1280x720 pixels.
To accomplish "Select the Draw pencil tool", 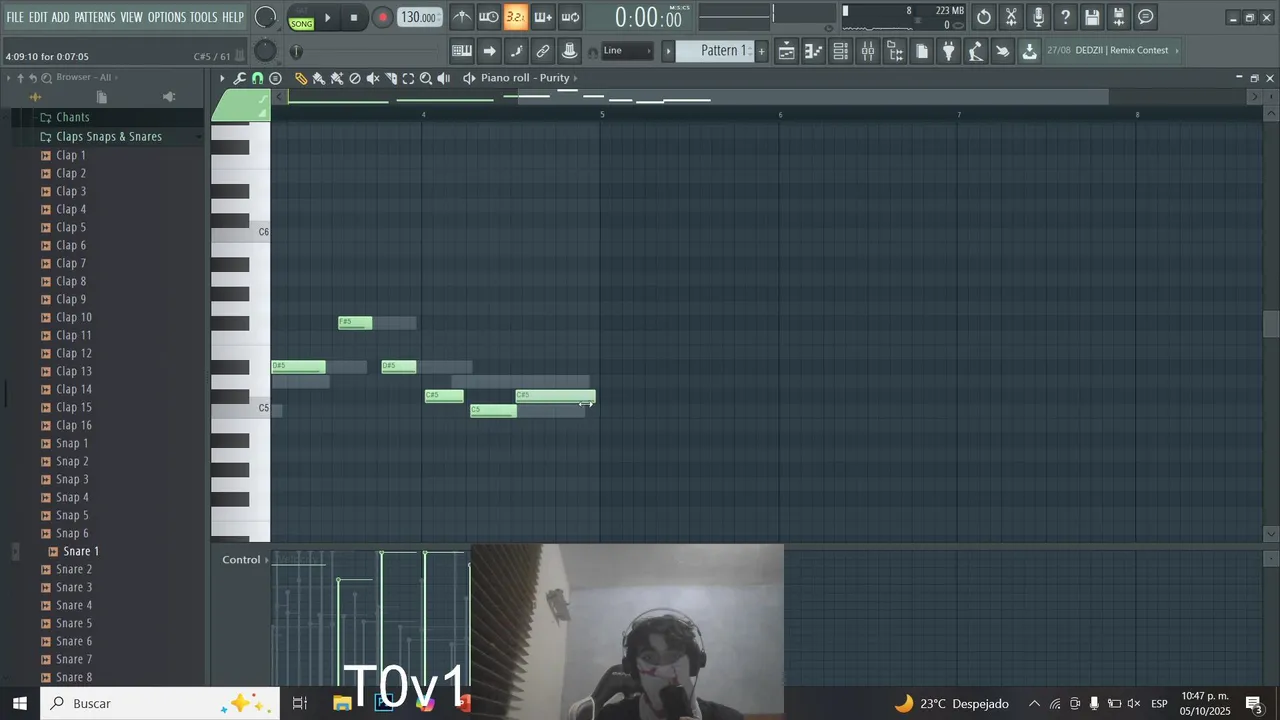I will [x=301, y=78].
